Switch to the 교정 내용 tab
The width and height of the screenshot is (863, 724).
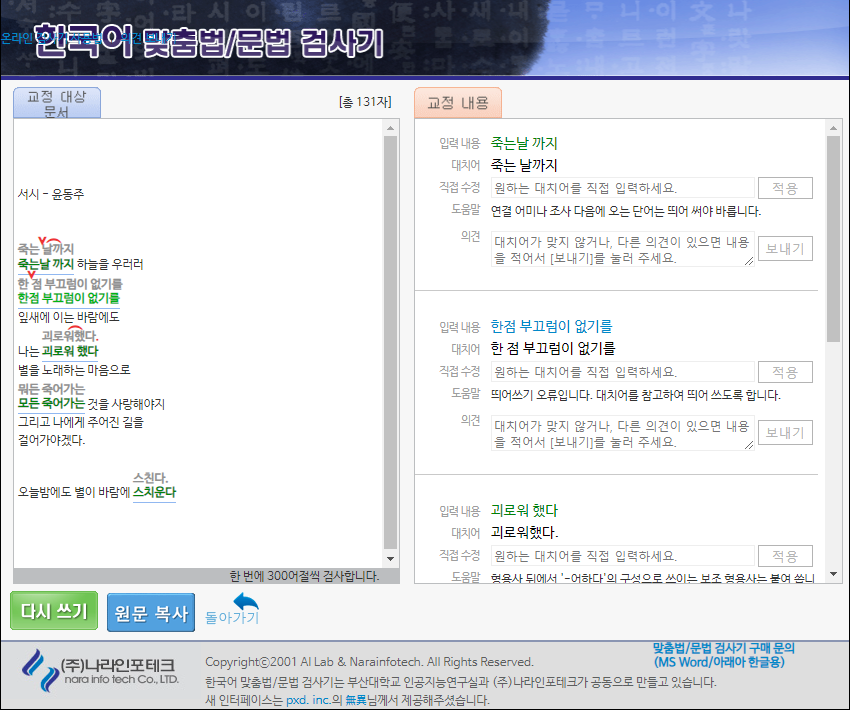(458, 102)
